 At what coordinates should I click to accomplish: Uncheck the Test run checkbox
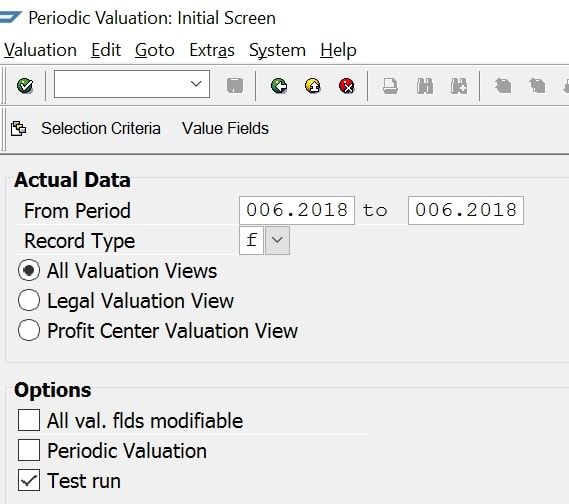click(29, 480)
